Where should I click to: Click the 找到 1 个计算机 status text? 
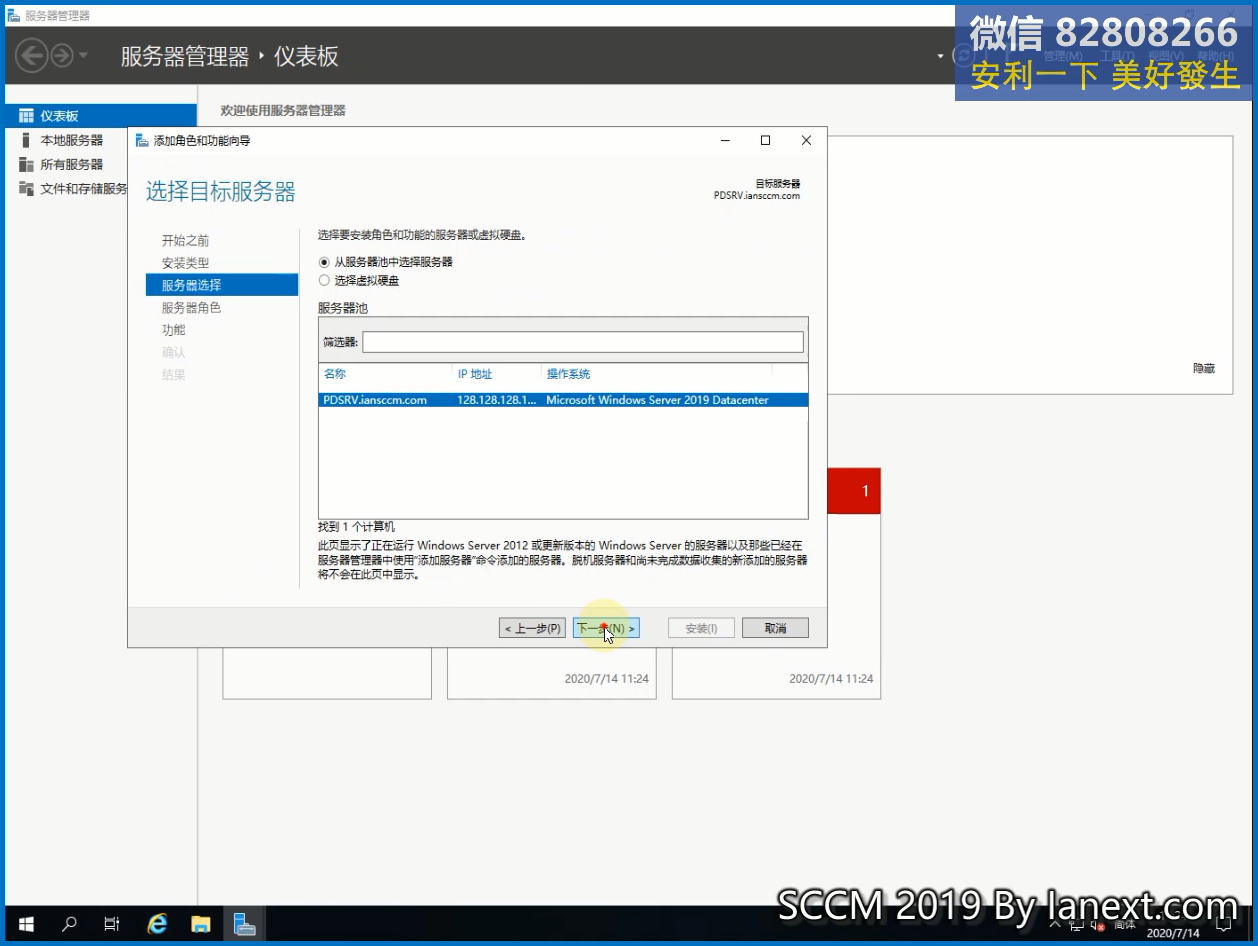(x=356, y=526)
